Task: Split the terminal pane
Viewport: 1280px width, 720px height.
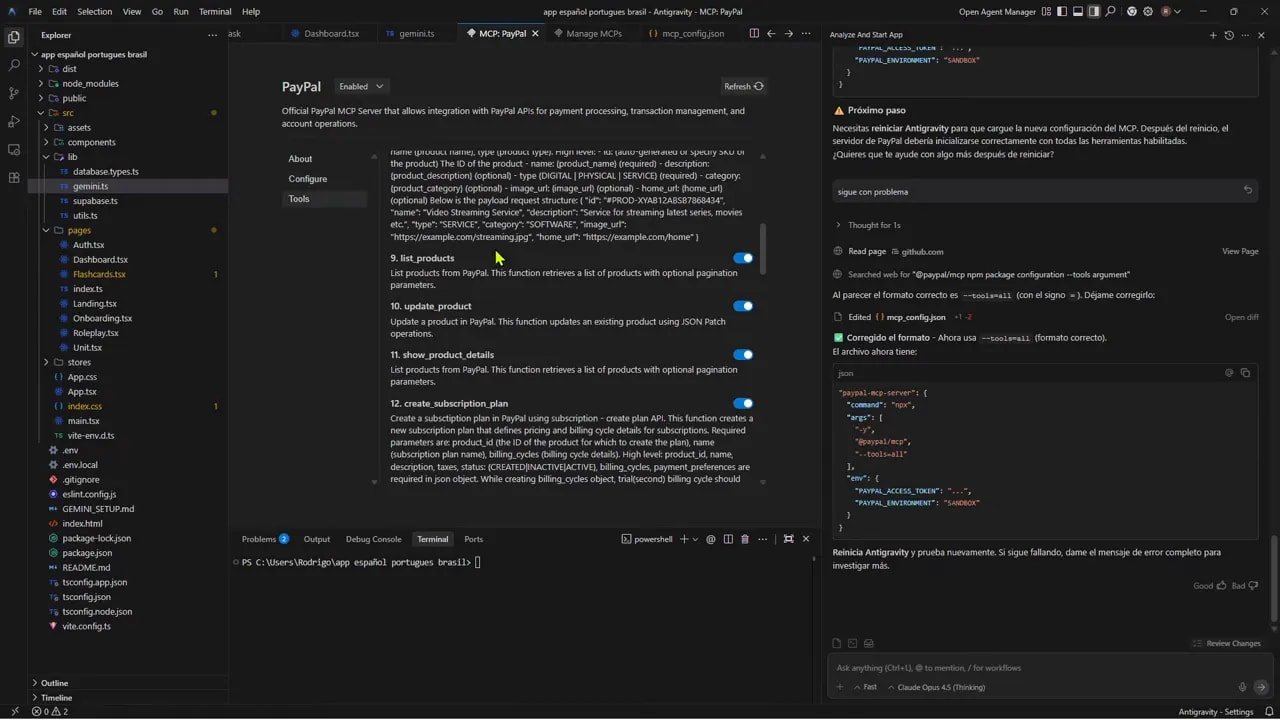Action: pos(727,539)
